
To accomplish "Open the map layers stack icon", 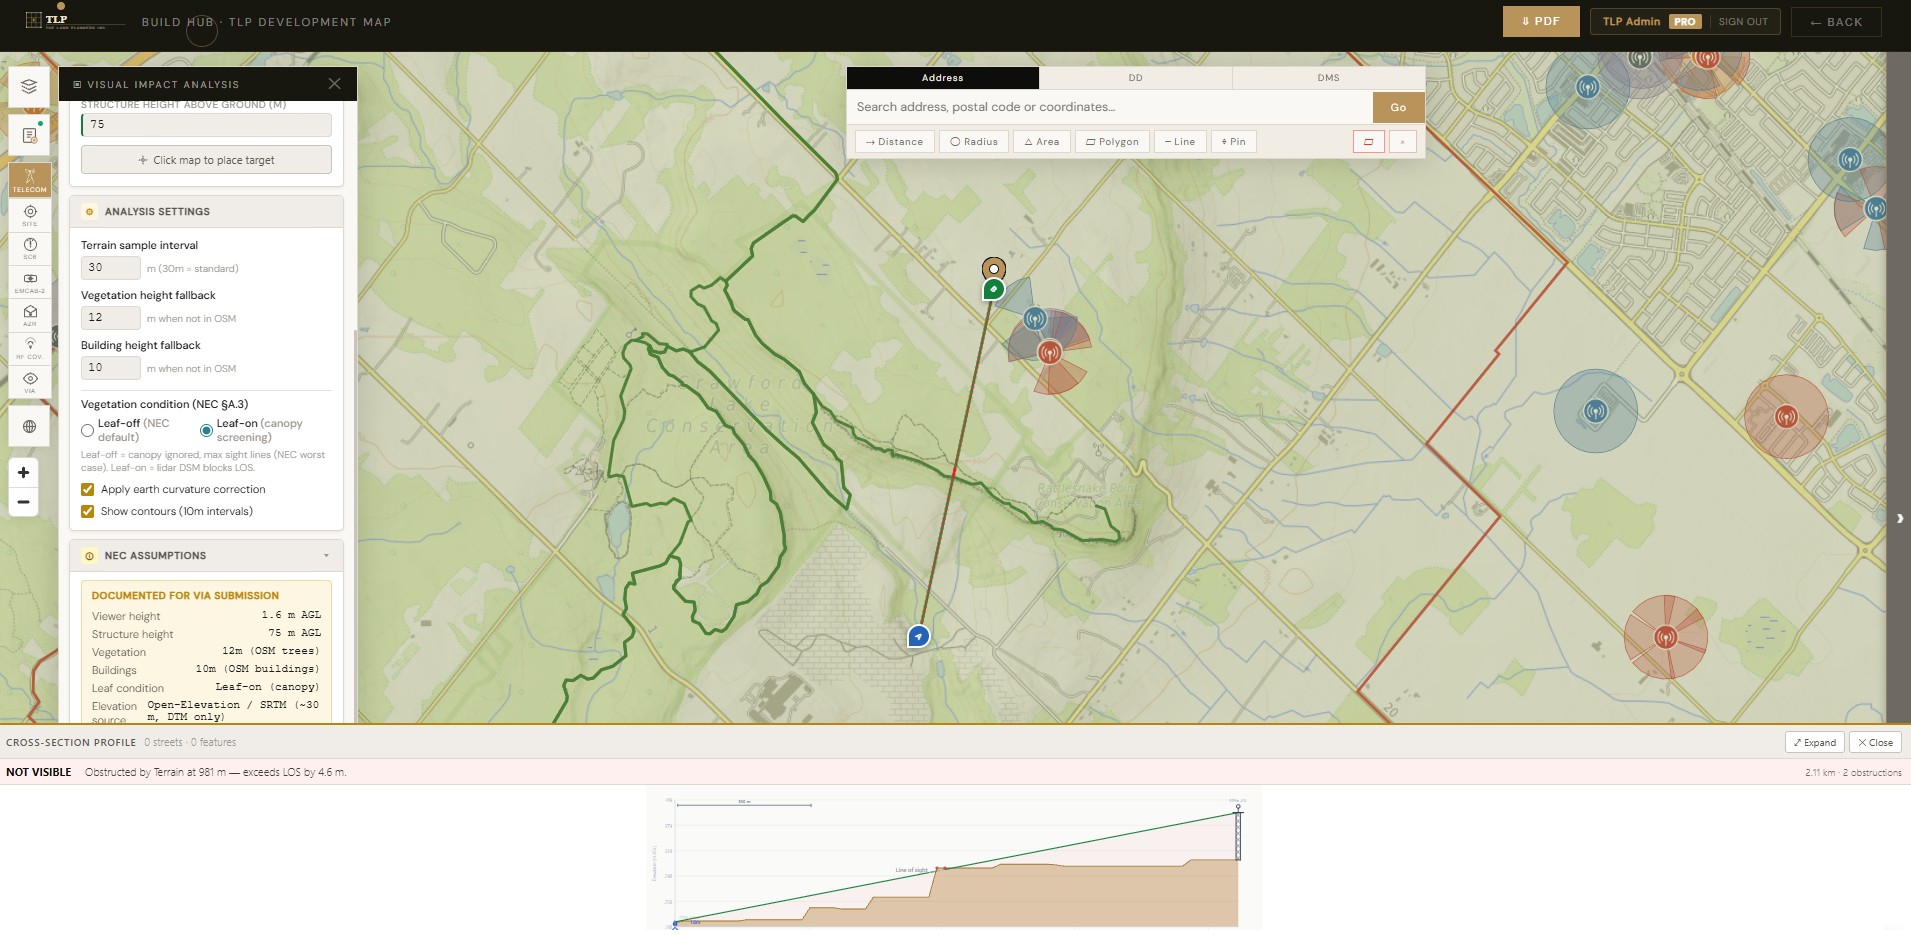I will coord(29,87).
